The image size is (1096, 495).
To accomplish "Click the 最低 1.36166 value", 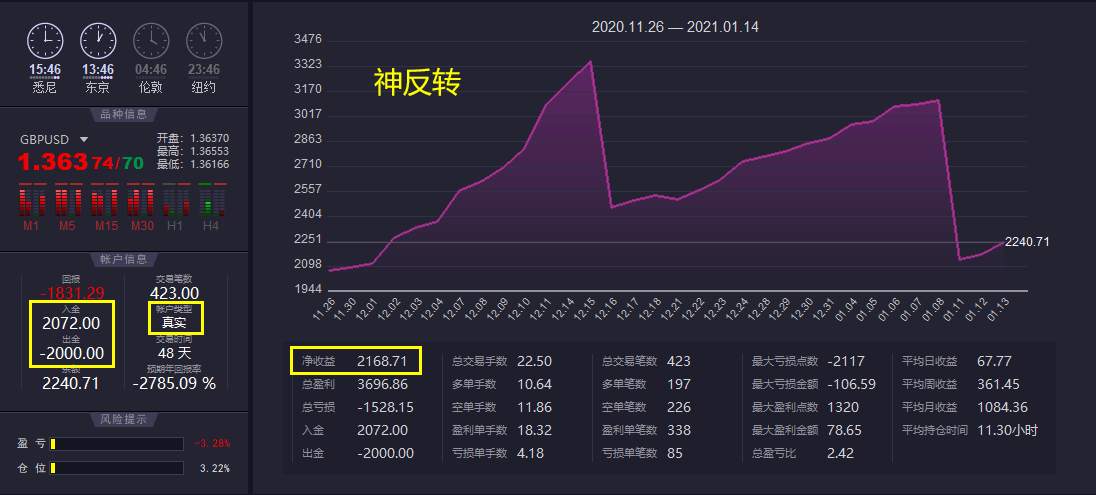I will click(209, 164).
